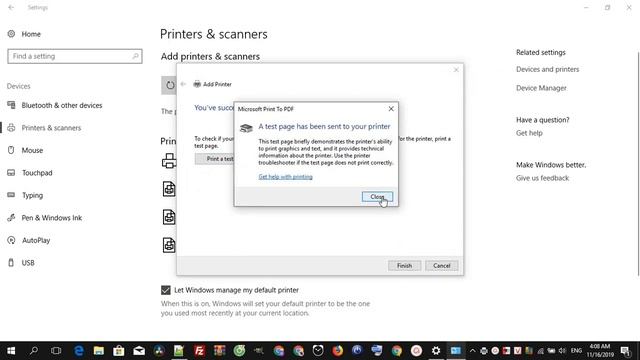640x360 pixels.
Task: Show hidden system tray icons
Action: (x=472, y=351)
